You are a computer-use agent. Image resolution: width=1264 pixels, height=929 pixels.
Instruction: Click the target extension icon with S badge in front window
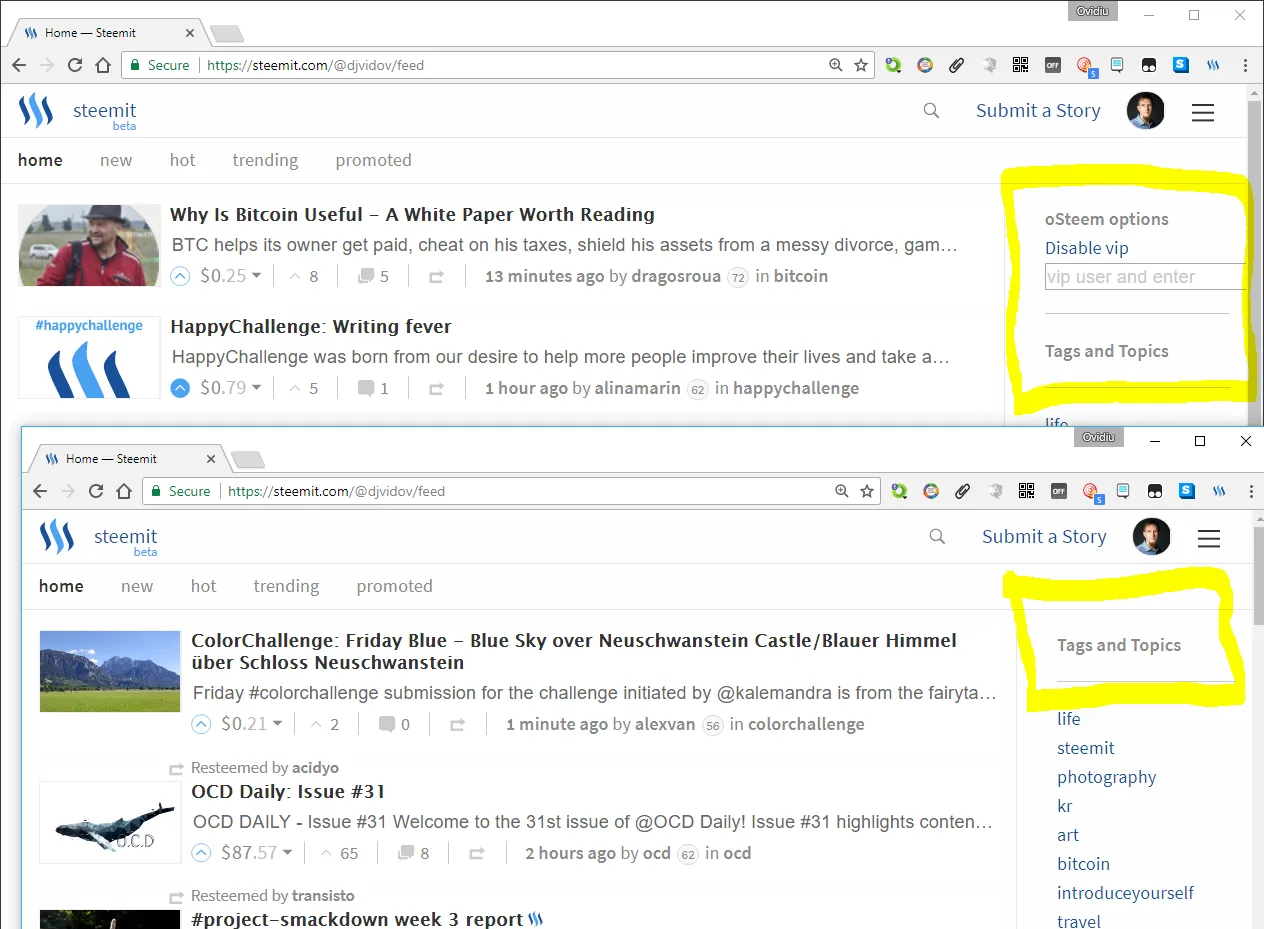(1091, 492)
